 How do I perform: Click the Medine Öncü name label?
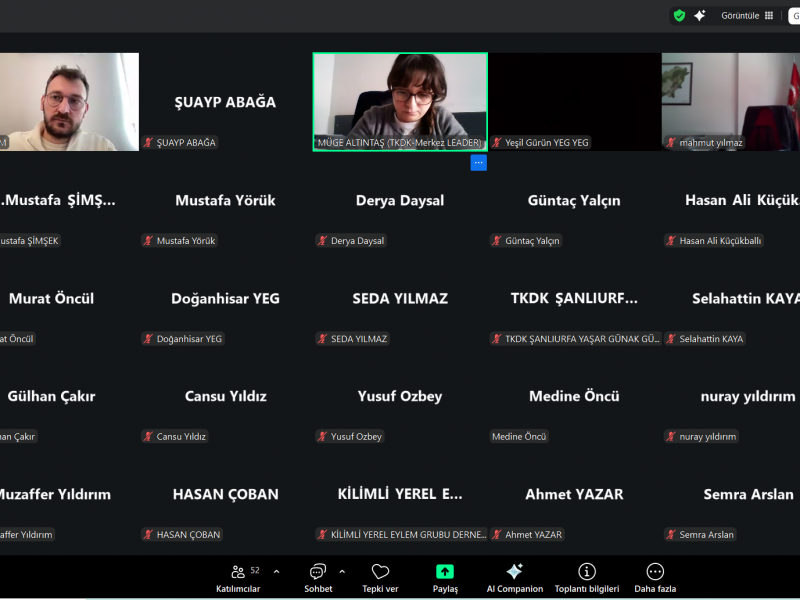click(x=520, y=437)
